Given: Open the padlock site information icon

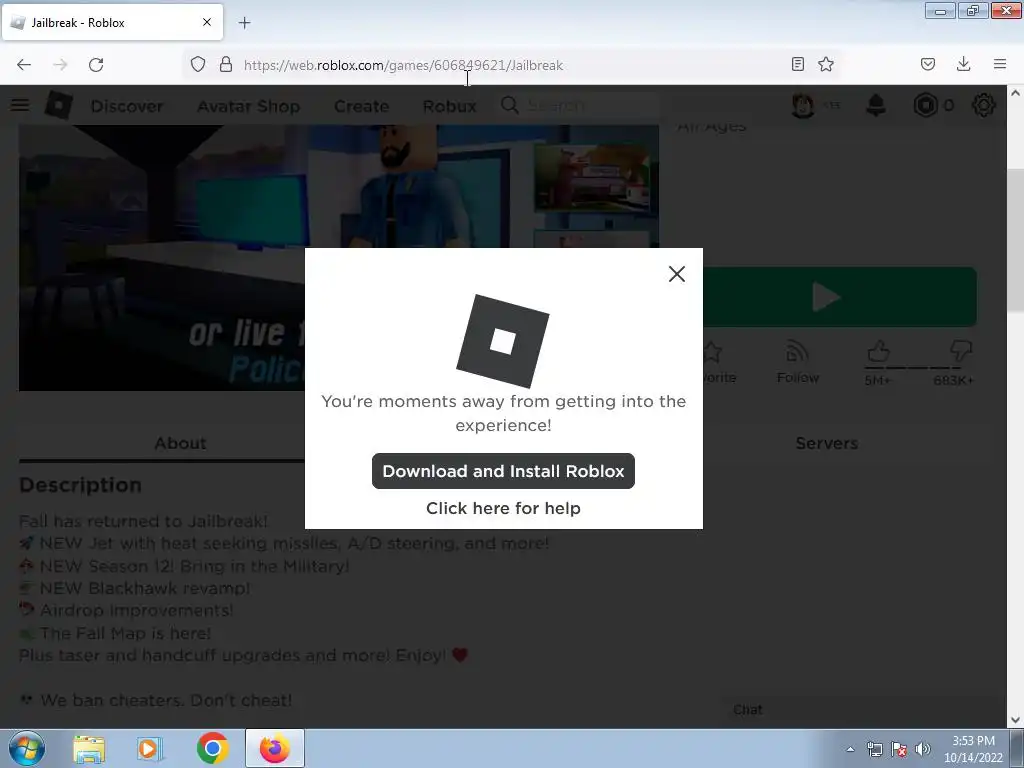Looking at the screenshot, I should (226, 64).
